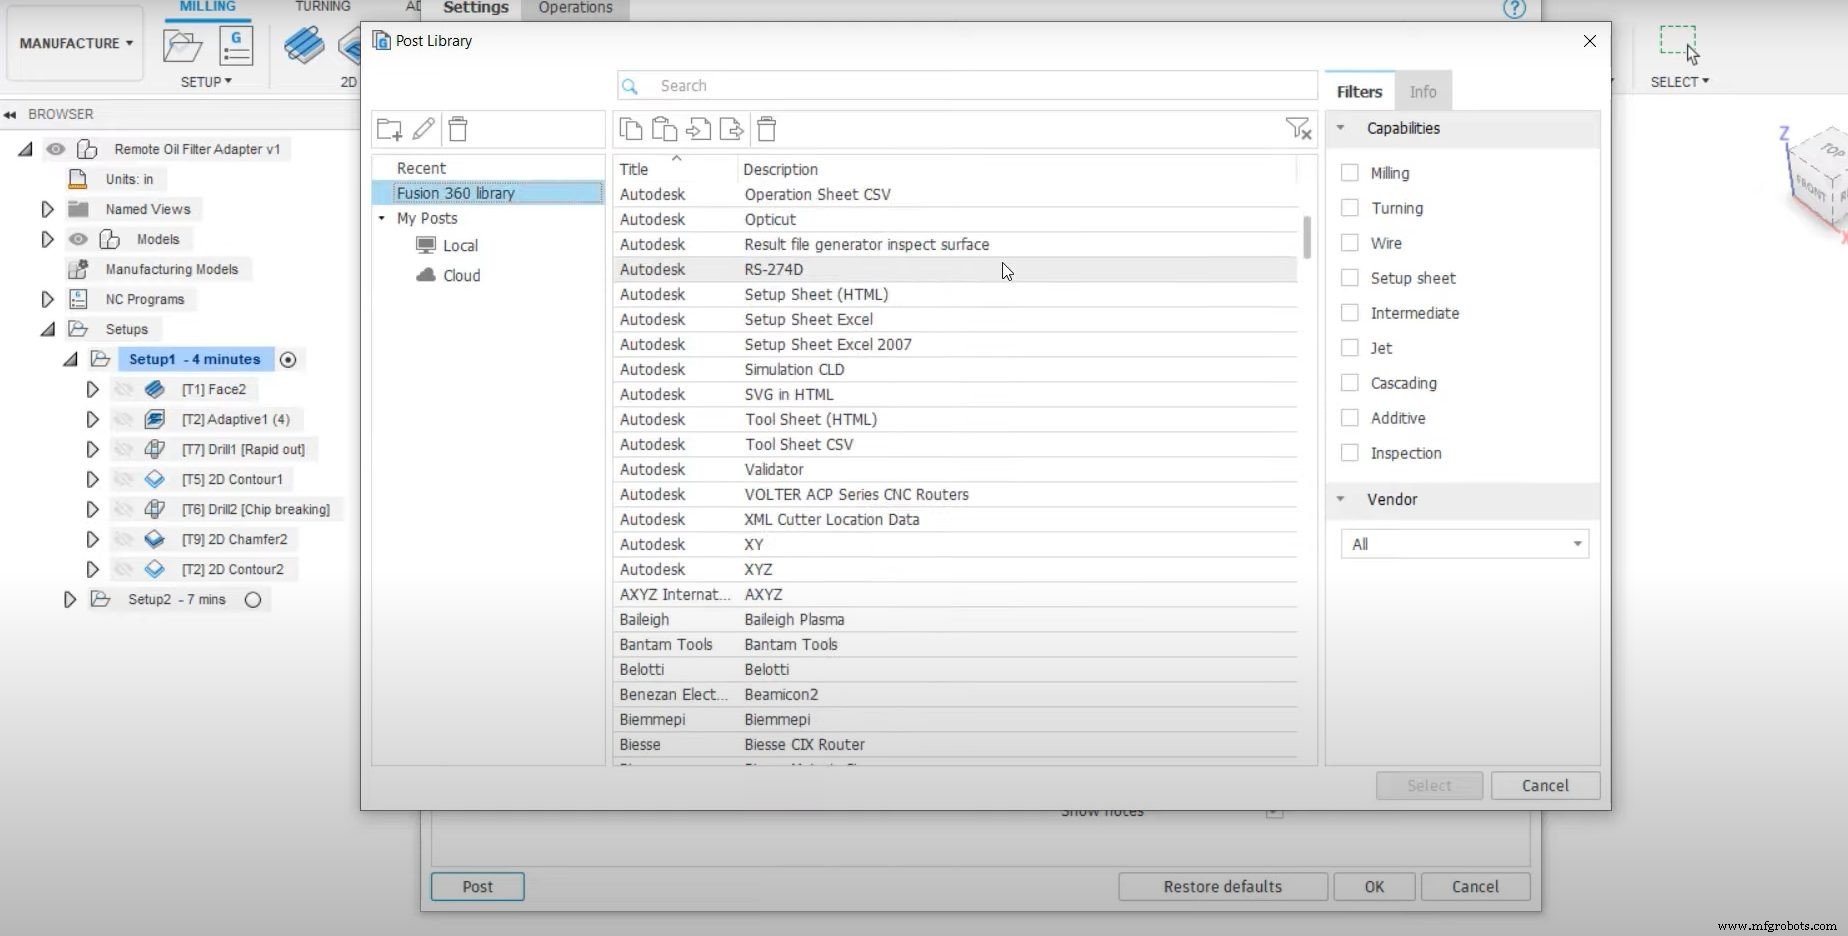
Task: Click the import post icon
Action: pyautogui.click(x=698, y=129)
